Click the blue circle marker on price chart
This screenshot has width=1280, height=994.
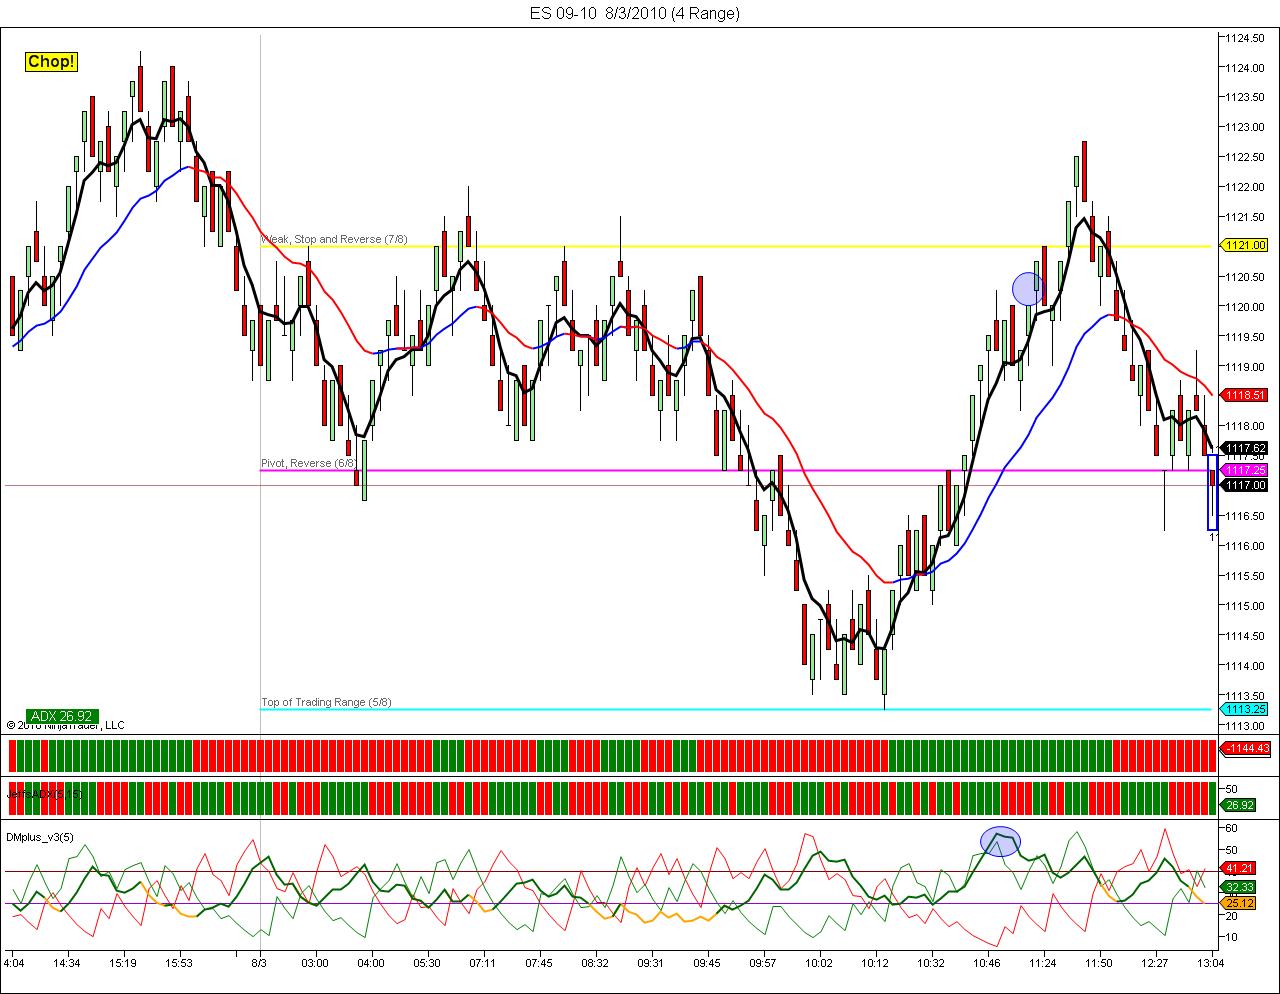tap(1028, 289)
